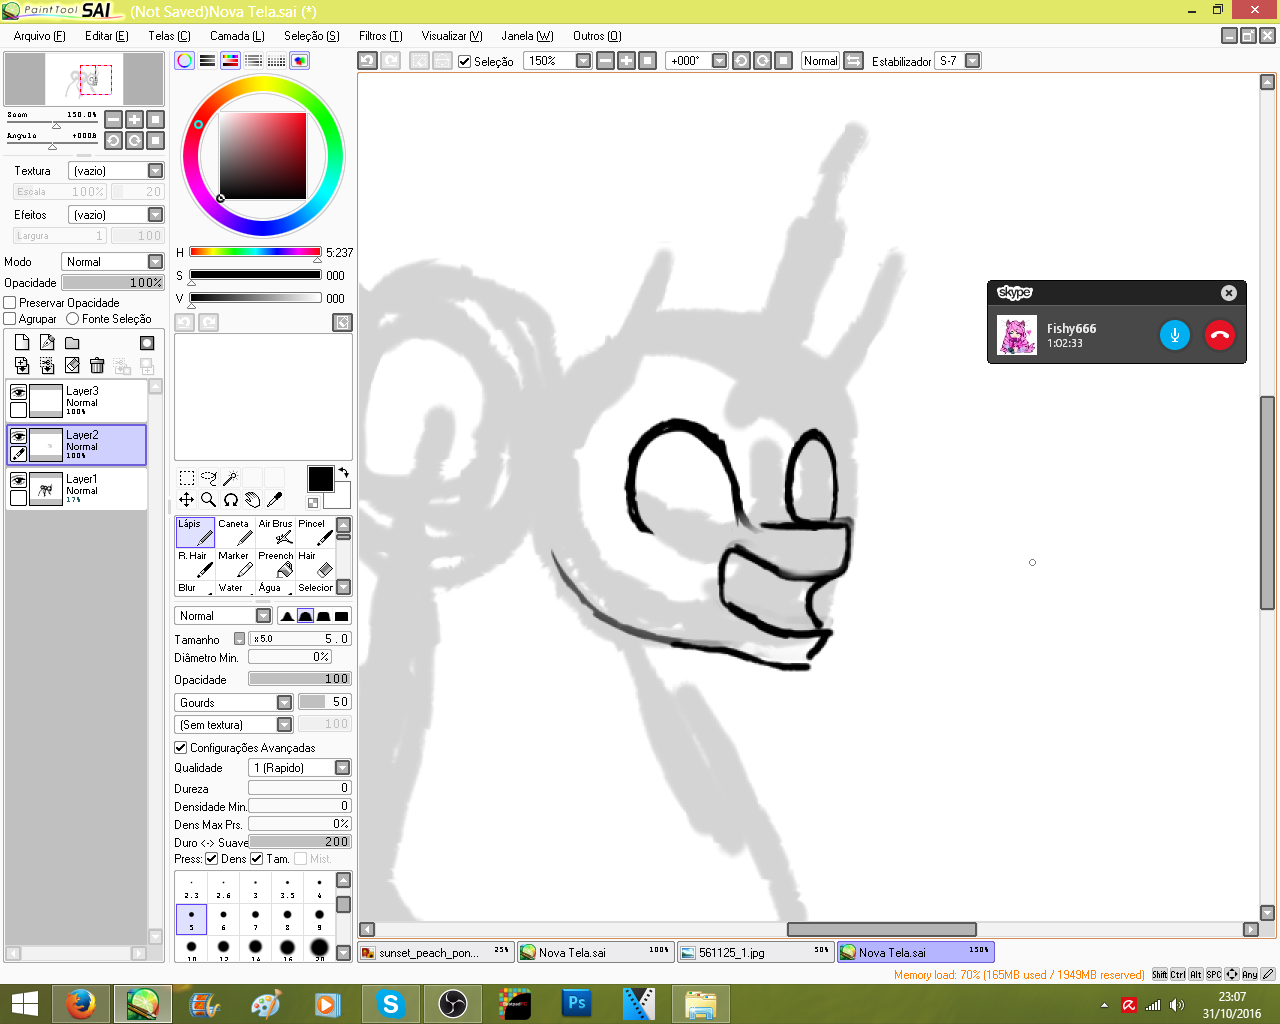Enable the Agrupar checkbox

[x=10, y=319]
